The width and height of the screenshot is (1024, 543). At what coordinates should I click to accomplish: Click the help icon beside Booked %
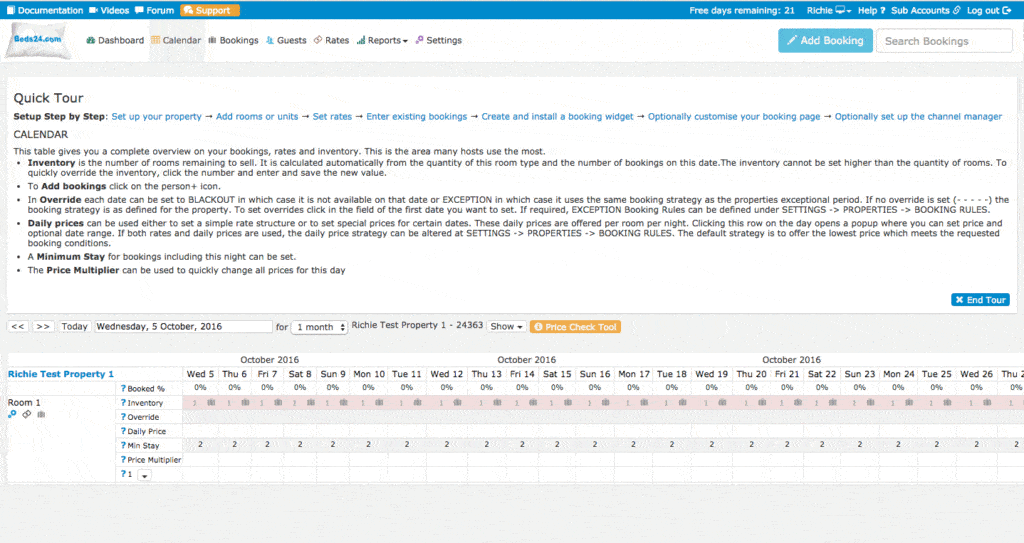click(123, 388)
